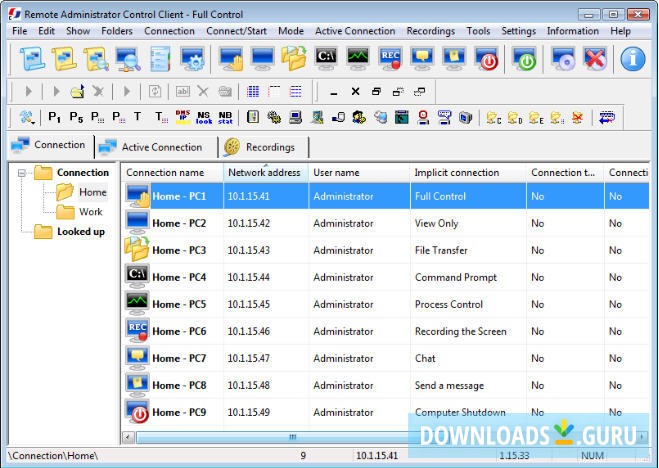Switch to the Recordings tab

pyautogui.click(x=264, y=147)
